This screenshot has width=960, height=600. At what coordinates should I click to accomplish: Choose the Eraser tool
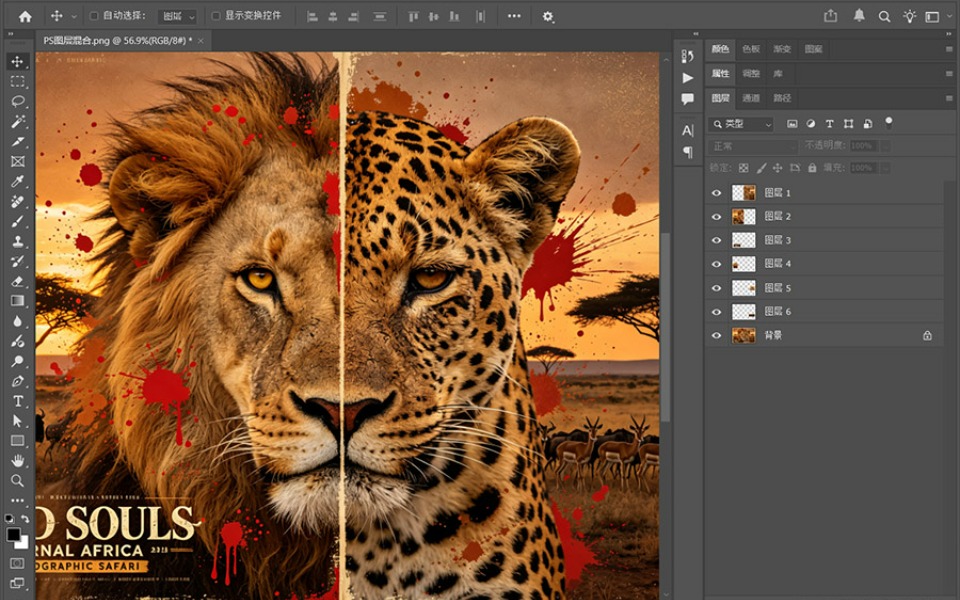[x=18, y=282]
